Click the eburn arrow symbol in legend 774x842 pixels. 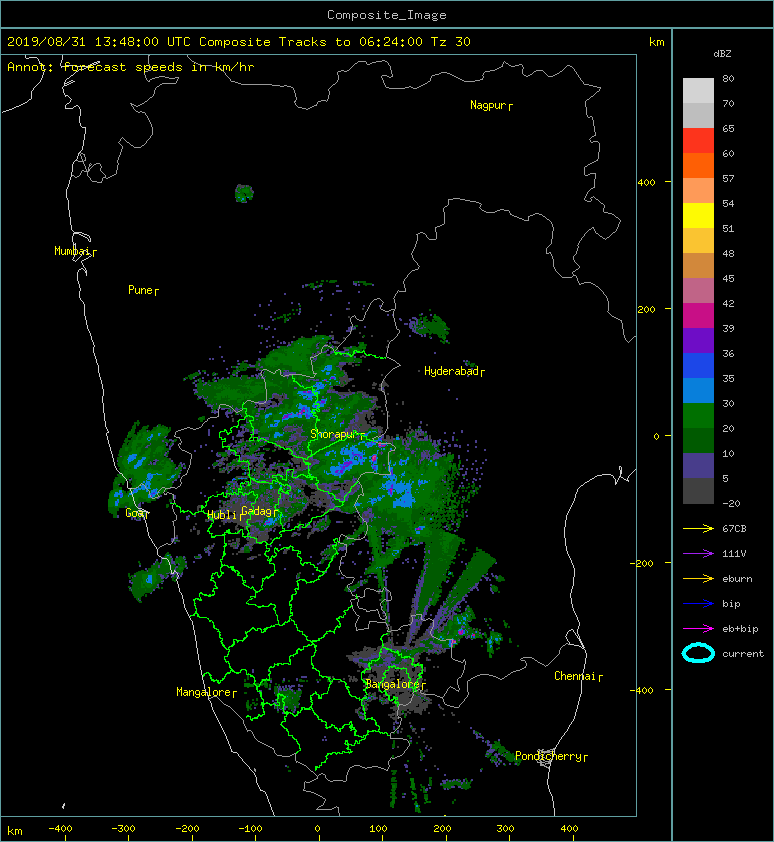698,578
